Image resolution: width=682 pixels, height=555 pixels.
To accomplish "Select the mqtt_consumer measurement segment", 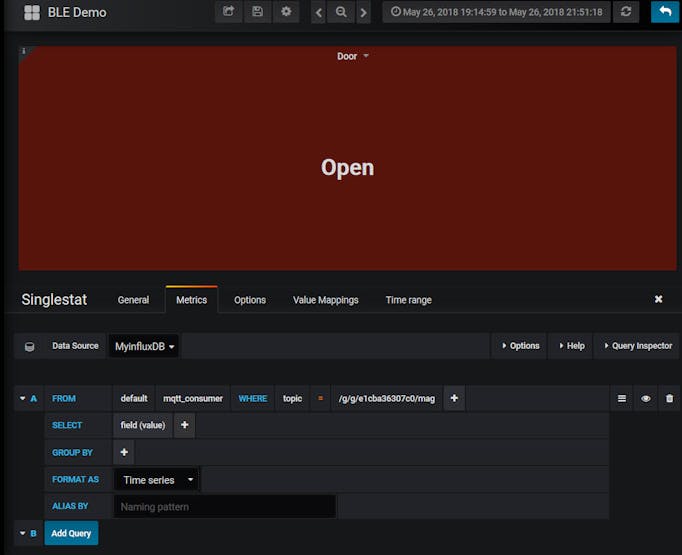I will tap(193, 398).
